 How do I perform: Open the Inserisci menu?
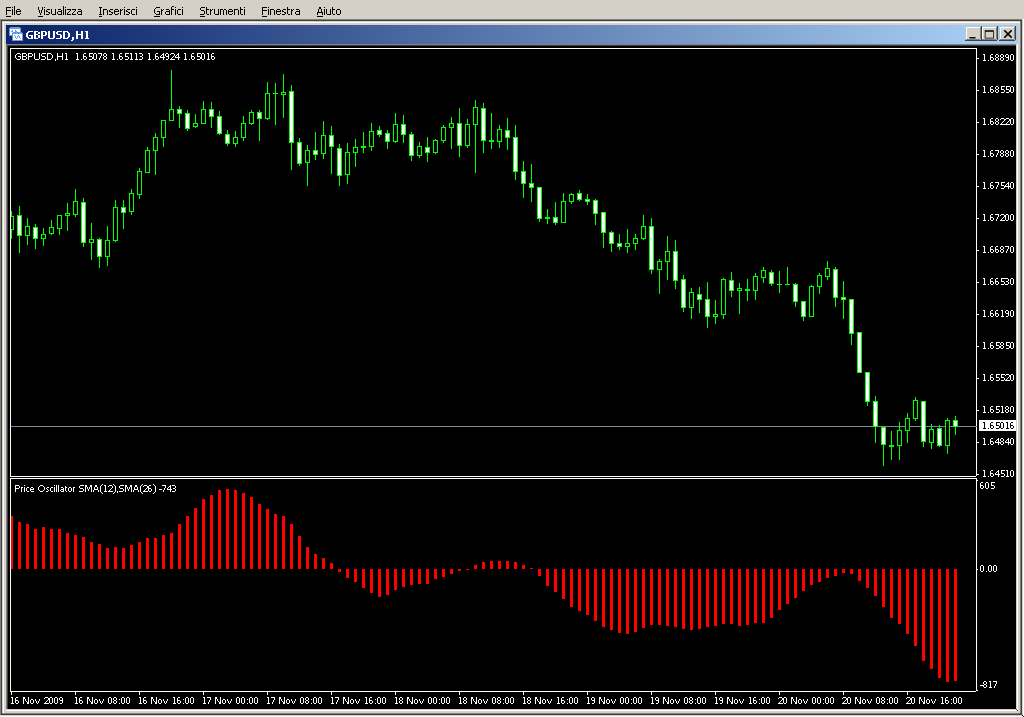[x=118, y=11]
